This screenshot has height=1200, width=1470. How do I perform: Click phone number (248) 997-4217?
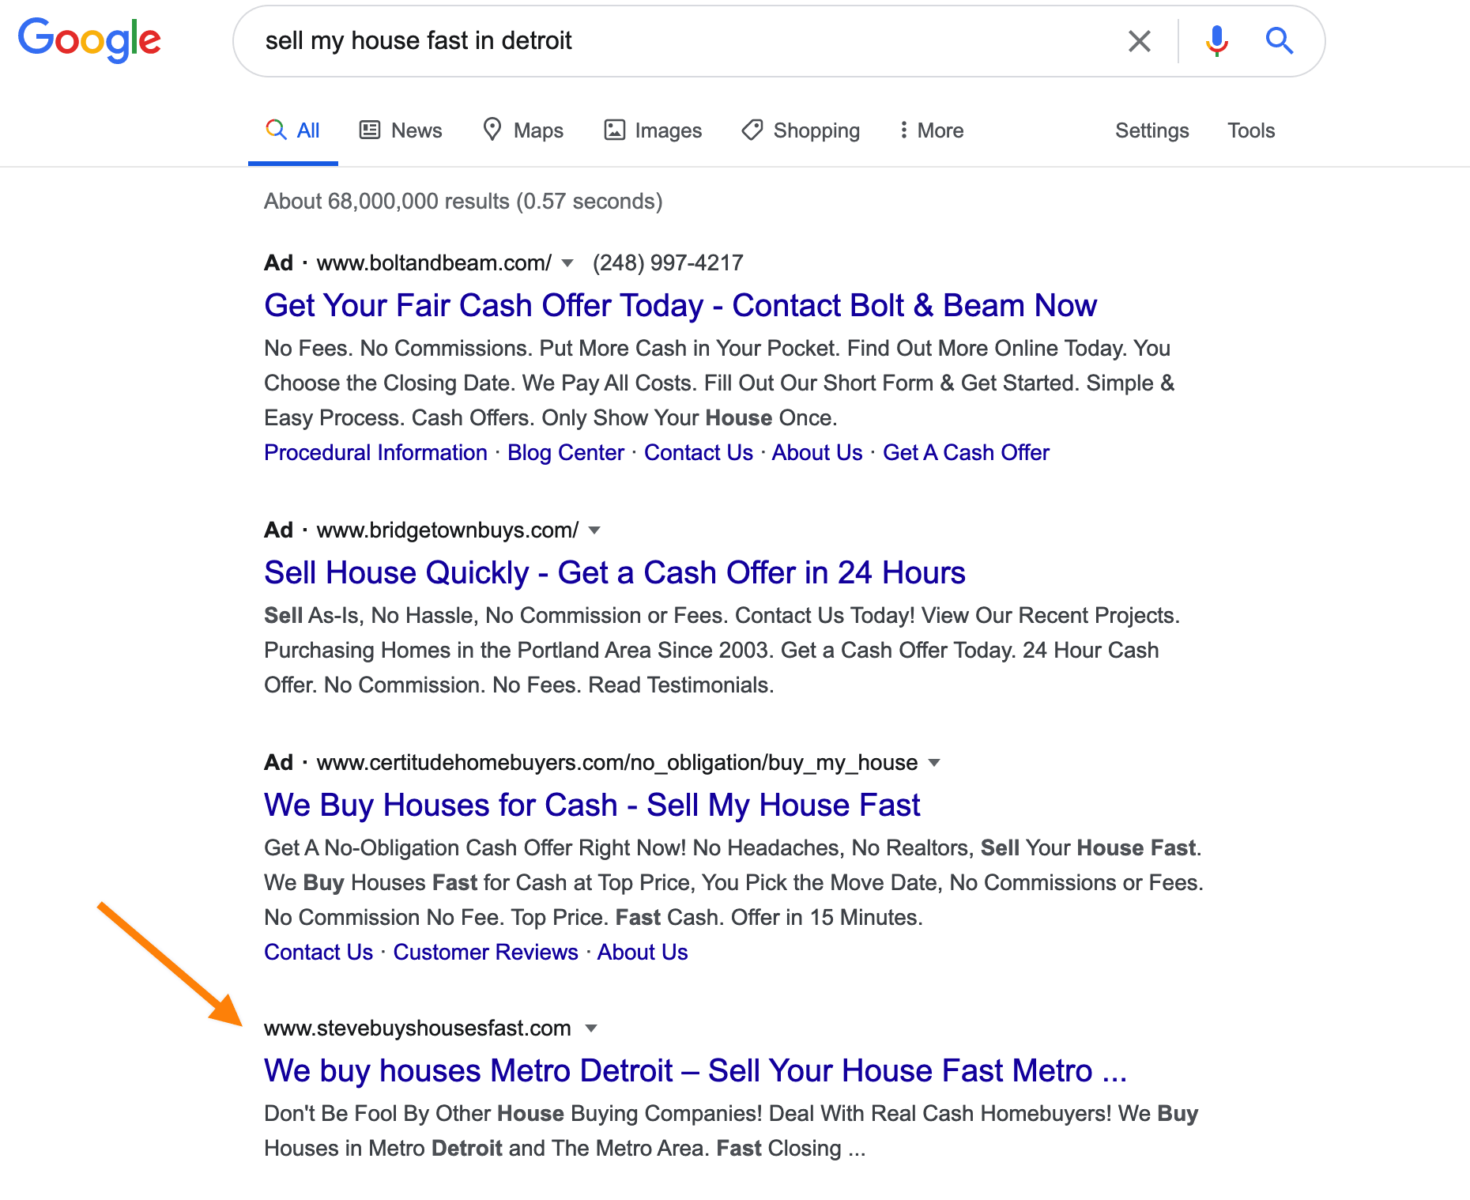click(668, 264)
